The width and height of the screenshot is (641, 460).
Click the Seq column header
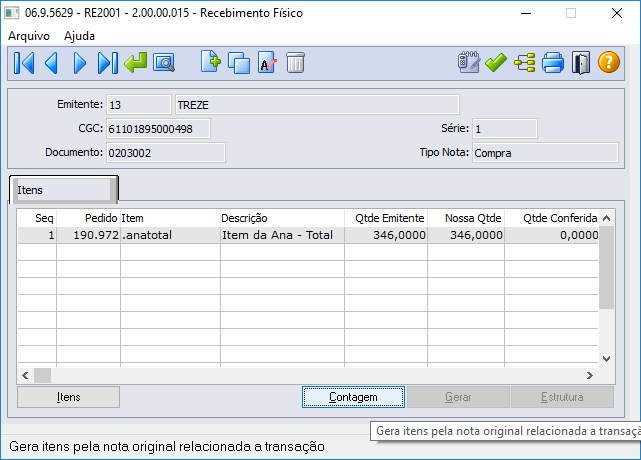tap(37, 218)
